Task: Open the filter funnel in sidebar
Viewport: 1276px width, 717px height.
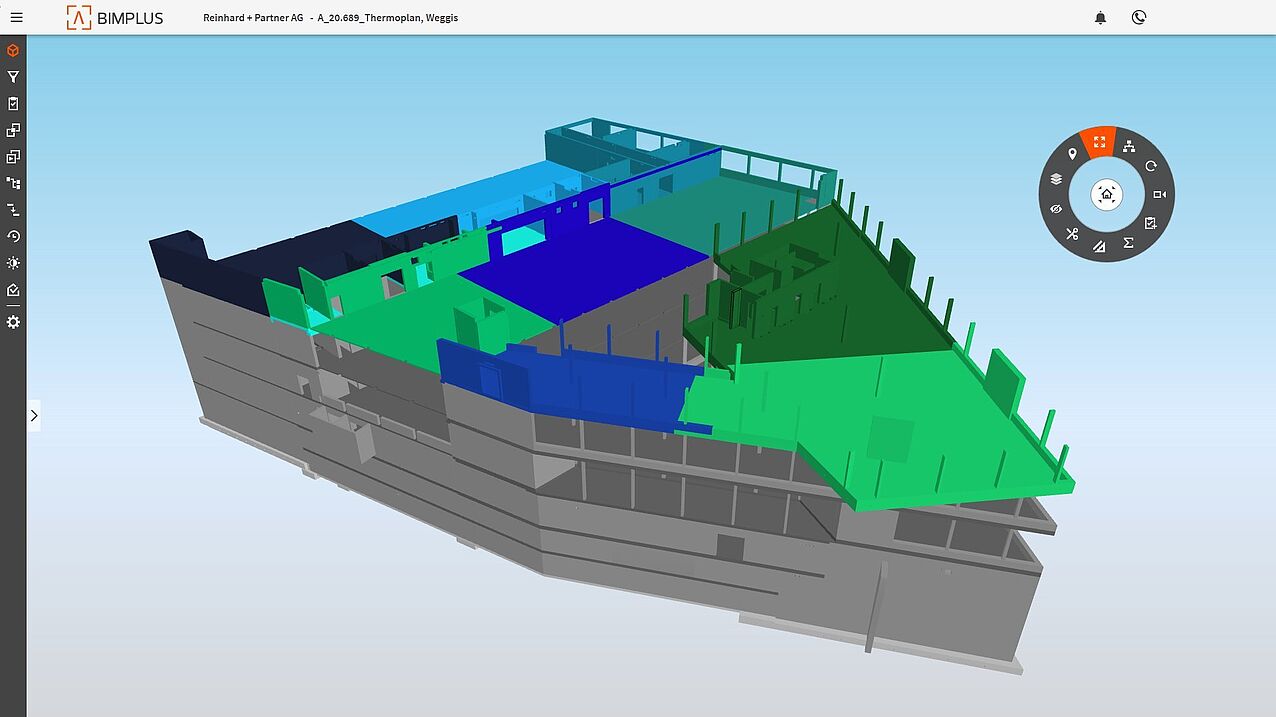Action: click(x=13, y=77)
